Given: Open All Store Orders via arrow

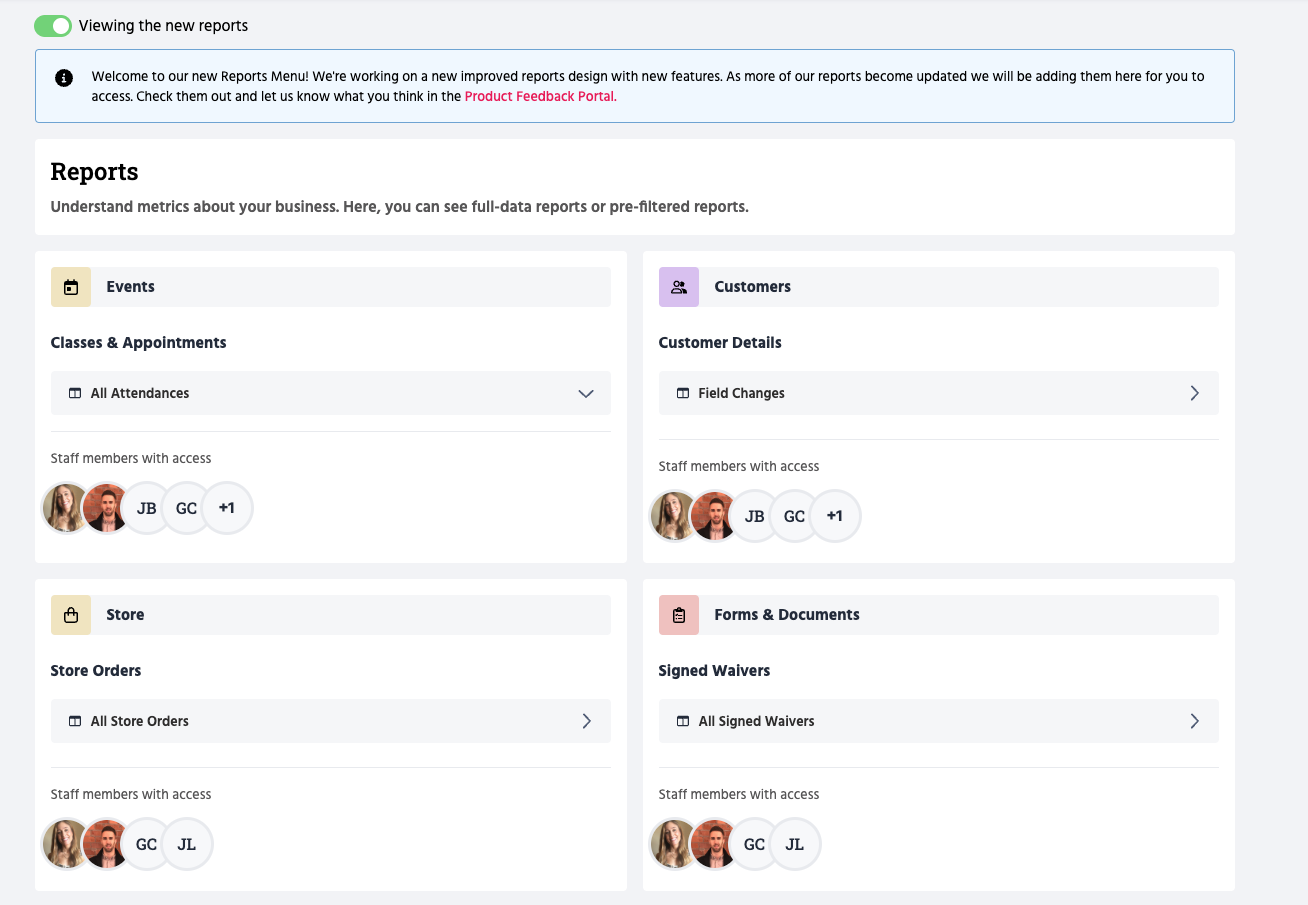Looking at the screenshot, I should [x=586, y=721].
